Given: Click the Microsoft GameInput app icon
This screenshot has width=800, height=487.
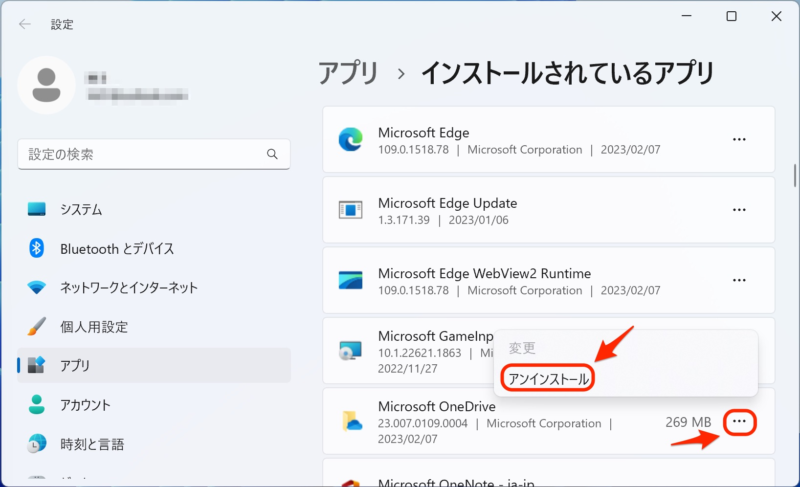Looking at the screenshot, I should coord(351,350).
